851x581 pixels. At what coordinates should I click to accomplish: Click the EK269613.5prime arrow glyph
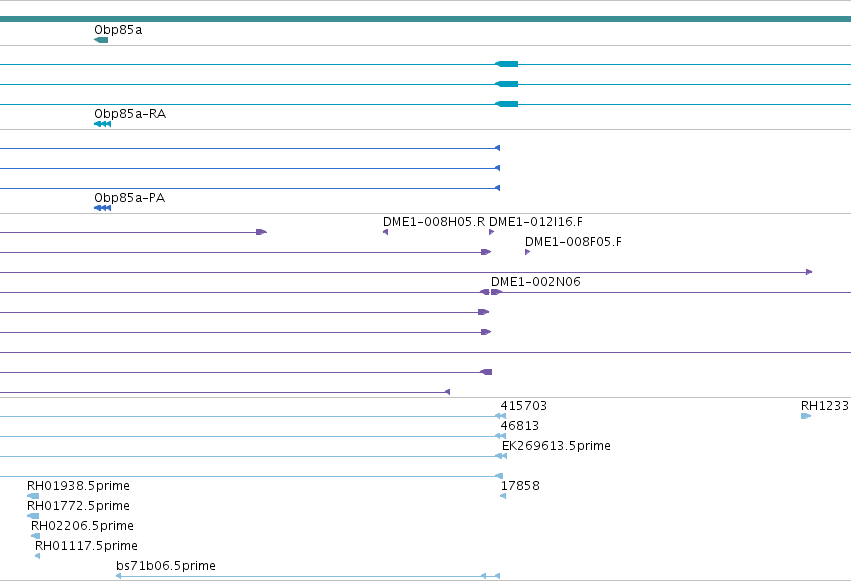[x=501, y=456]
